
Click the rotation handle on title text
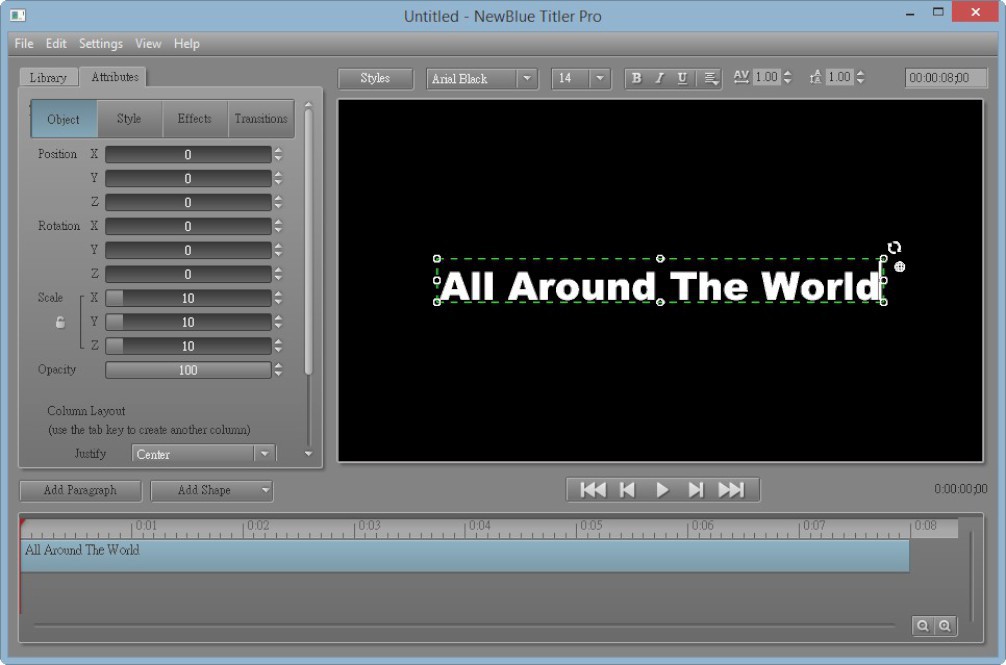click(894, 248)
